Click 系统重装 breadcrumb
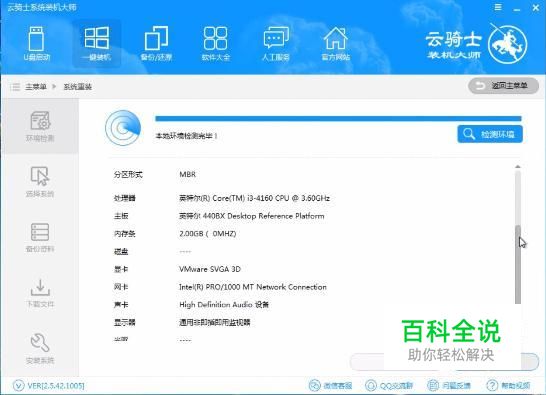The width and height of the screenshot is (546, 395). point(77,87)
